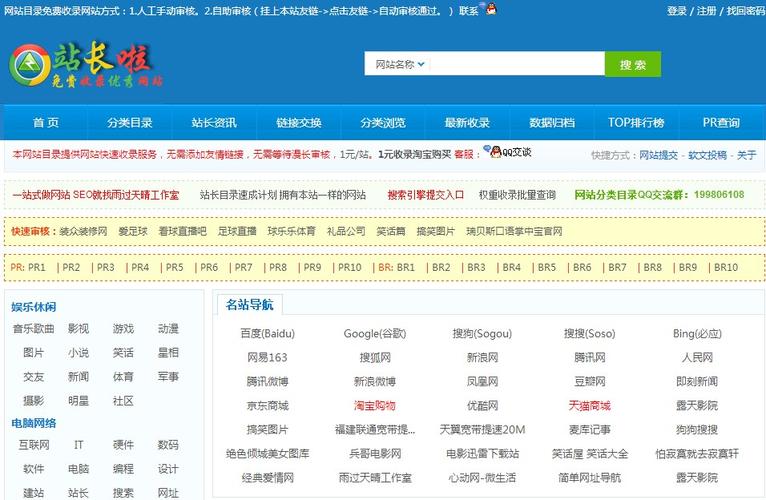Open 淘宝购物 red site link

(375, 406)
